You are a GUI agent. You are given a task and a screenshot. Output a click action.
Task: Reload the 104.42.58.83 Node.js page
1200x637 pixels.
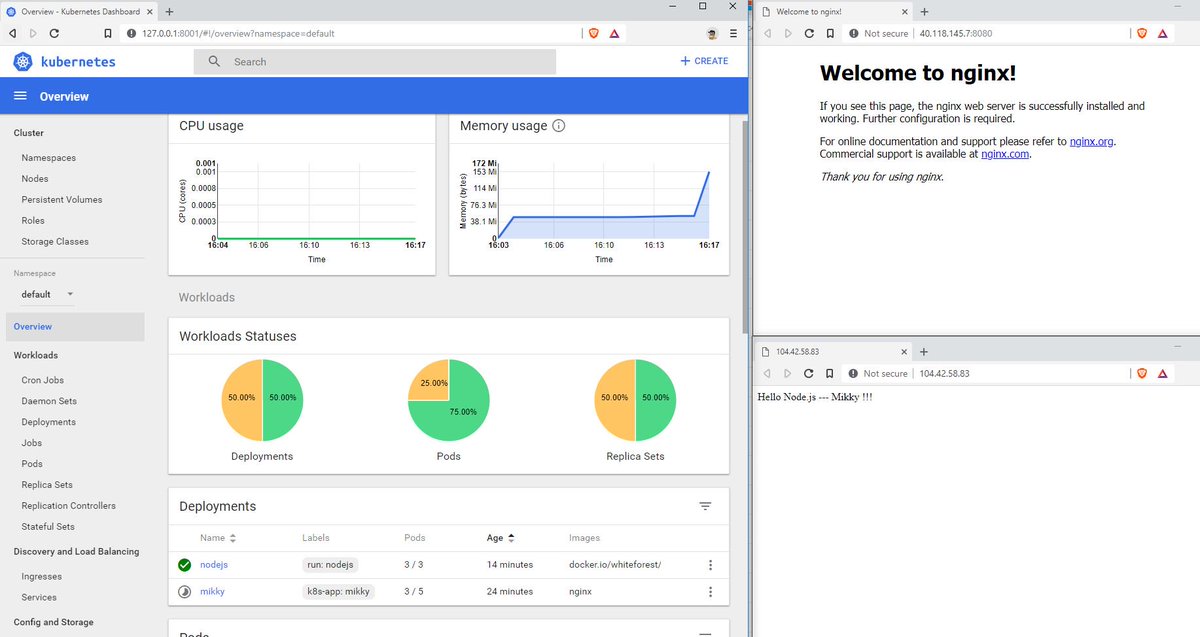pyautogui.click(x=809, y=373)
